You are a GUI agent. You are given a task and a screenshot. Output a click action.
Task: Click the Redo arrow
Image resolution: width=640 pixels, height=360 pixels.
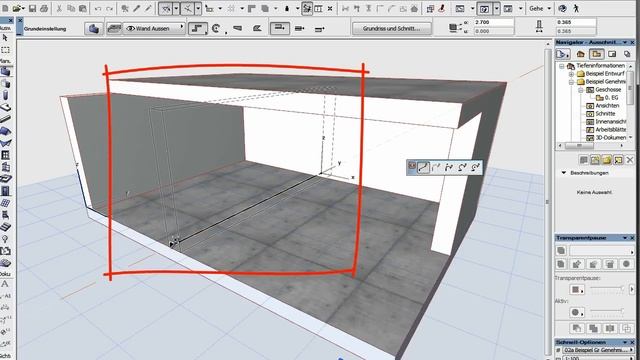point(109,8)
